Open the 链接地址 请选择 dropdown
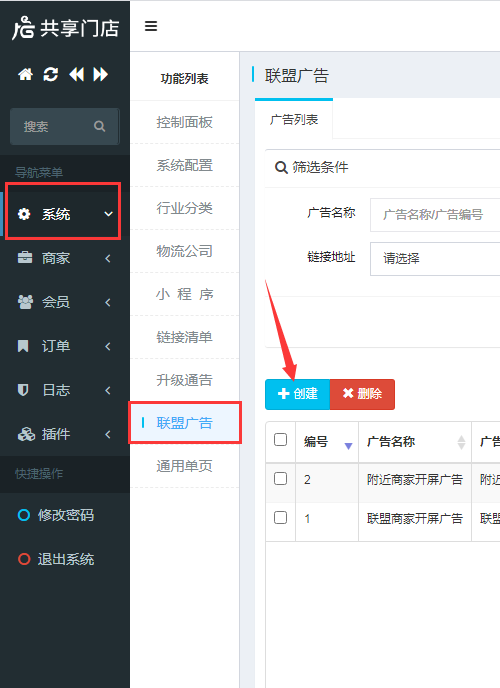500x688 pixels. point(435,258)
